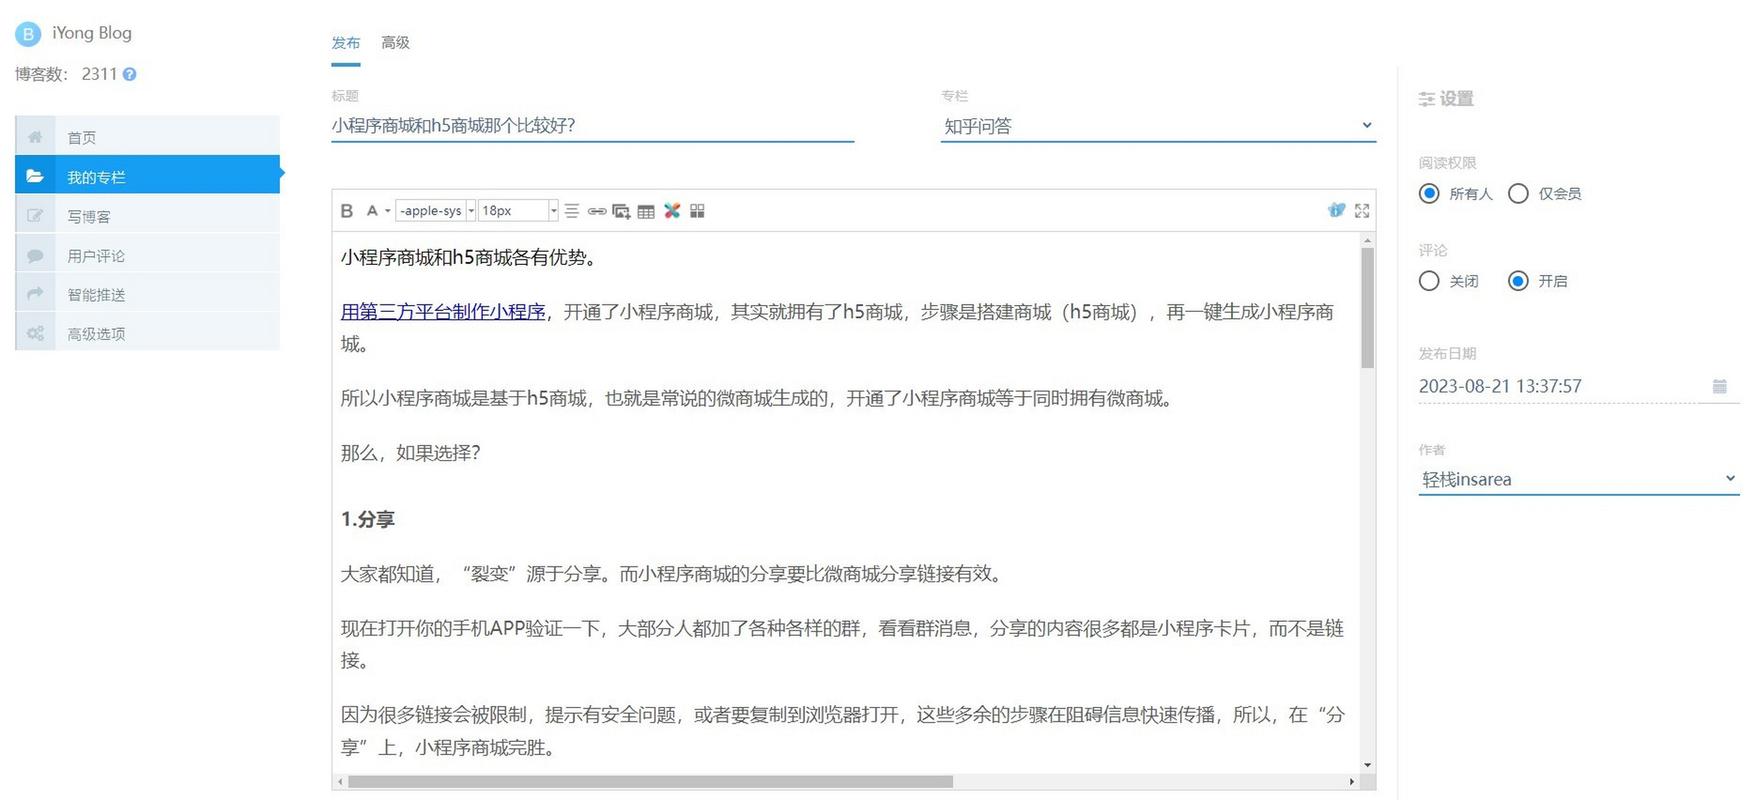Click the speech bubble icon for 用户评论
The width and height of the screenshot is (1756, 800).
coord(35,255)
